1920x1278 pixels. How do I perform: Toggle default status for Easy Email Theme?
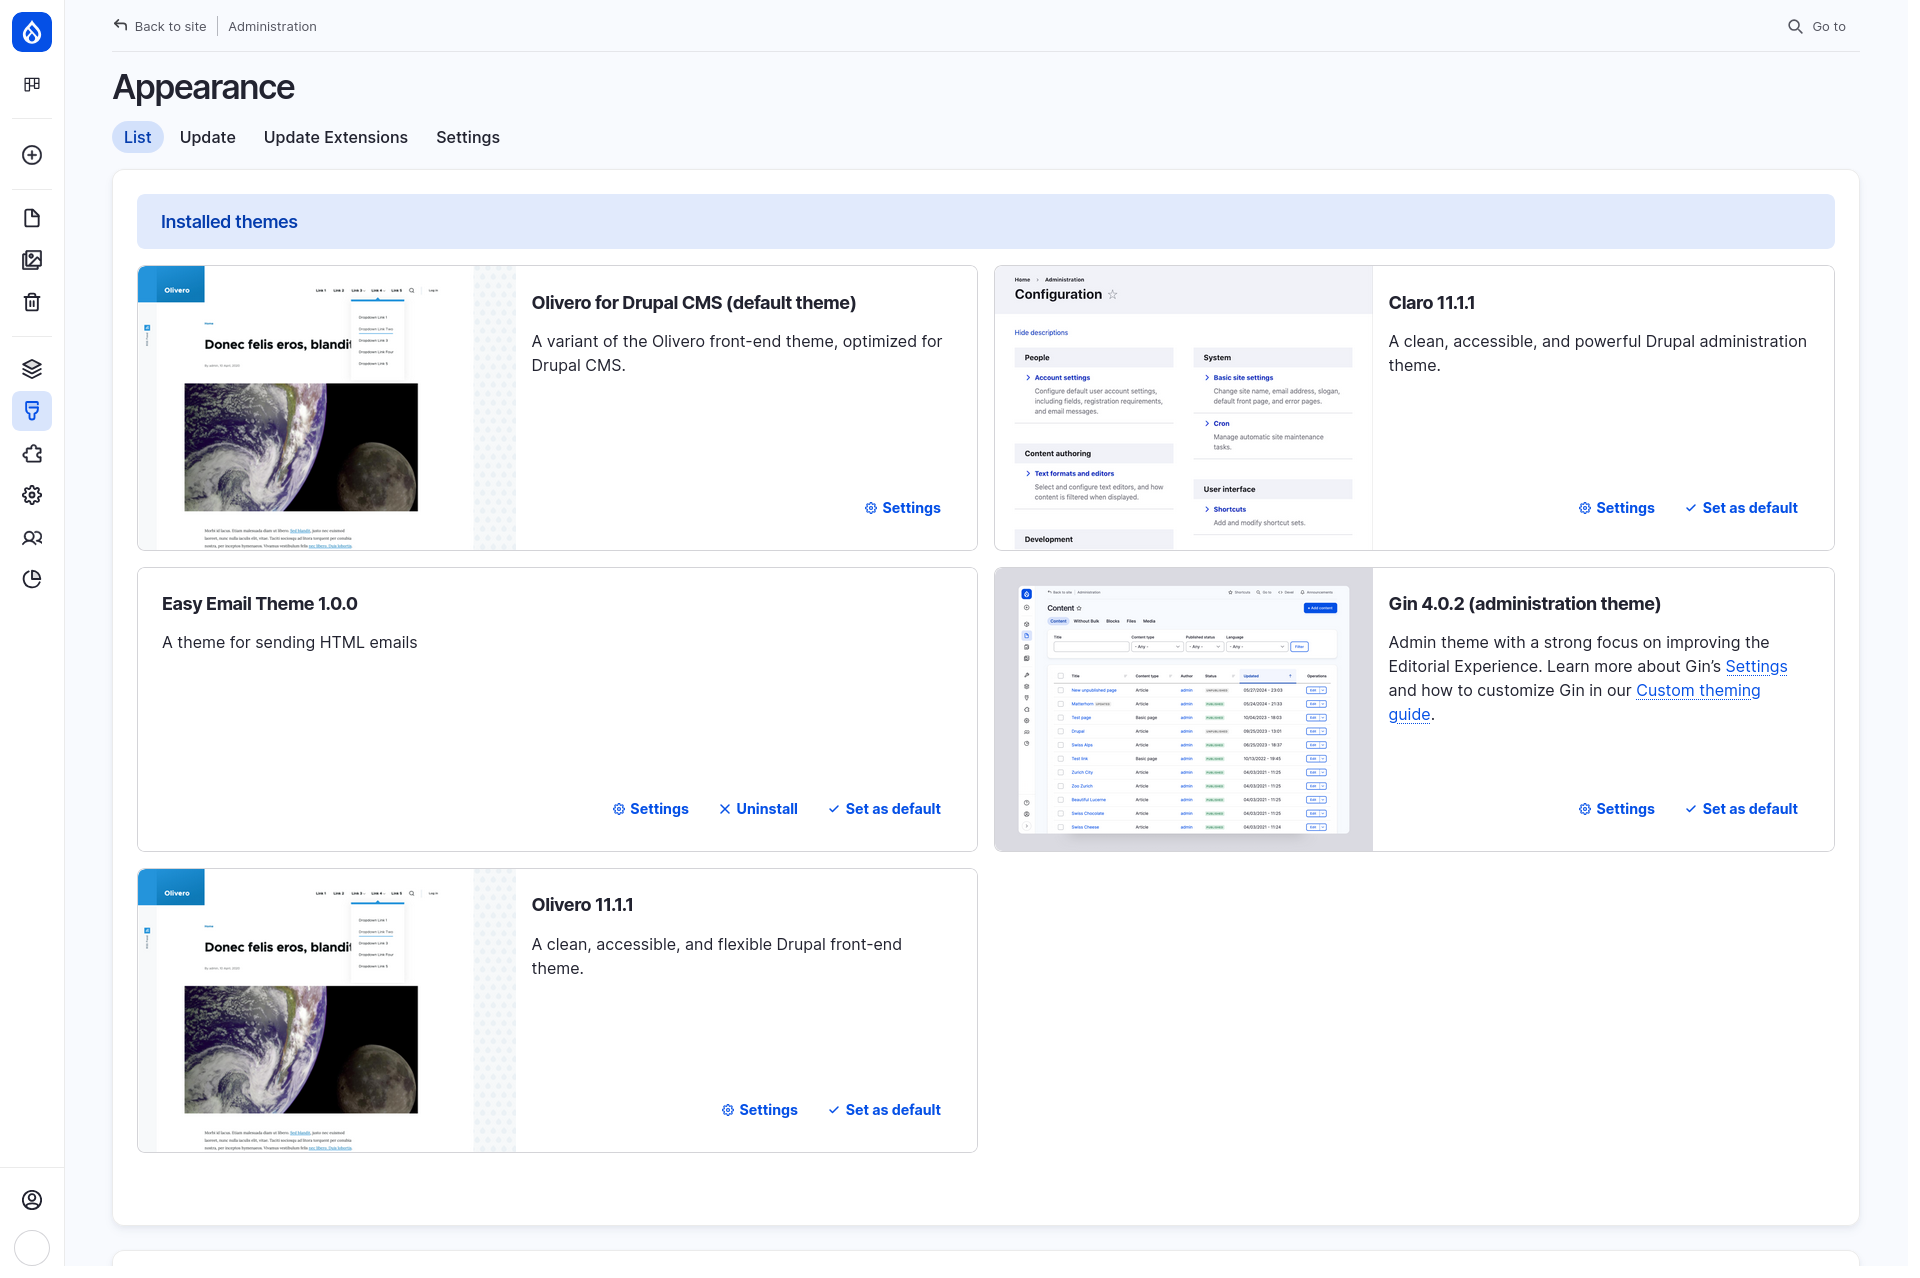click(883, 809)
